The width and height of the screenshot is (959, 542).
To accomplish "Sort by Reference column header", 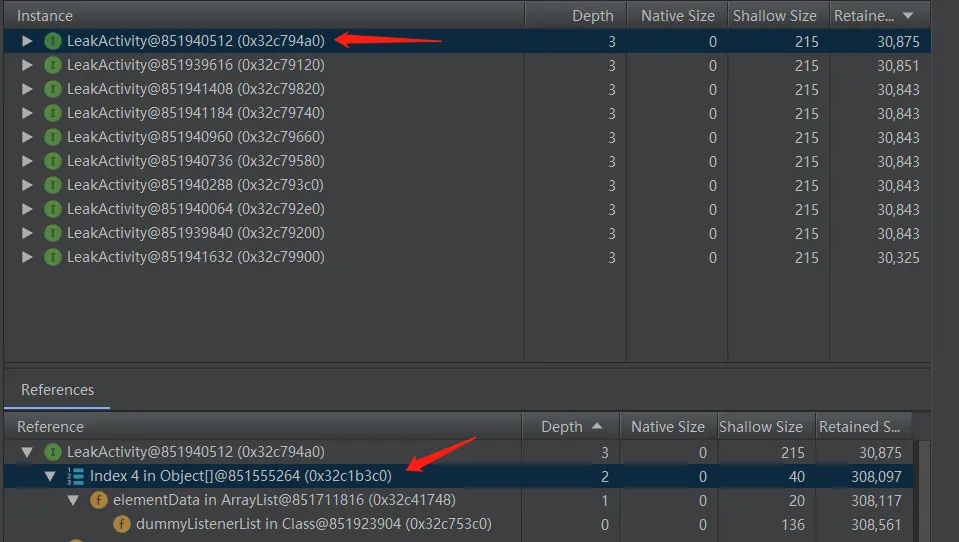I will click(263, 426).
